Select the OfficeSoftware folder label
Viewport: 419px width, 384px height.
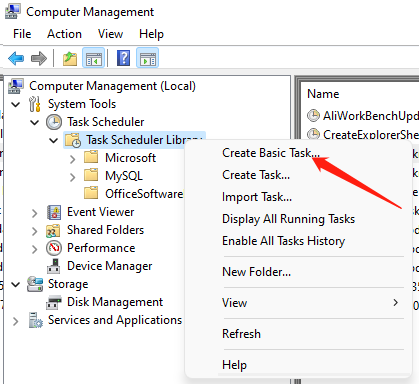[144, 194]
